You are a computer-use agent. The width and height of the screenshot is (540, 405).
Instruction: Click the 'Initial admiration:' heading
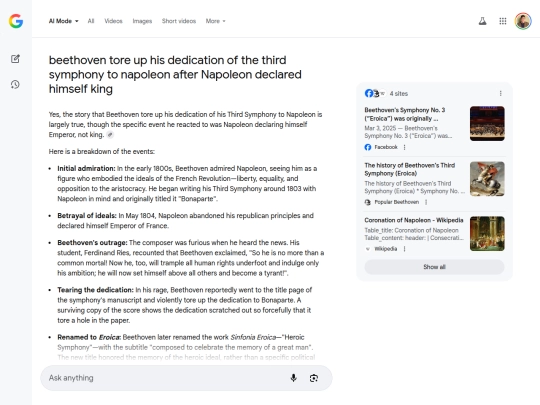(86, 168)
